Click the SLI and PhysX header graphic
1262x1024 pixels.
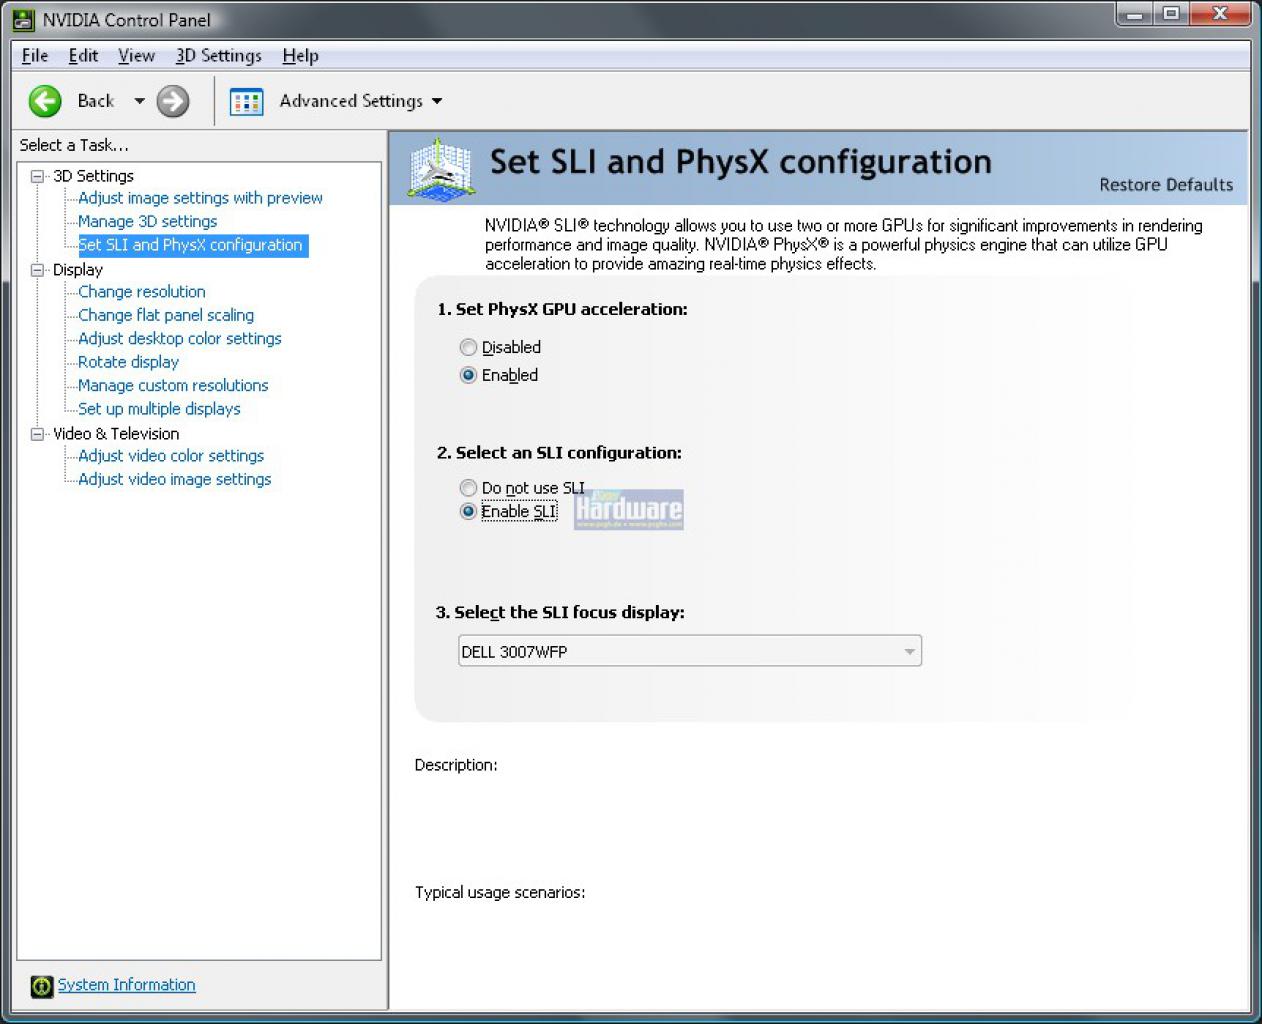coord(441,167)
